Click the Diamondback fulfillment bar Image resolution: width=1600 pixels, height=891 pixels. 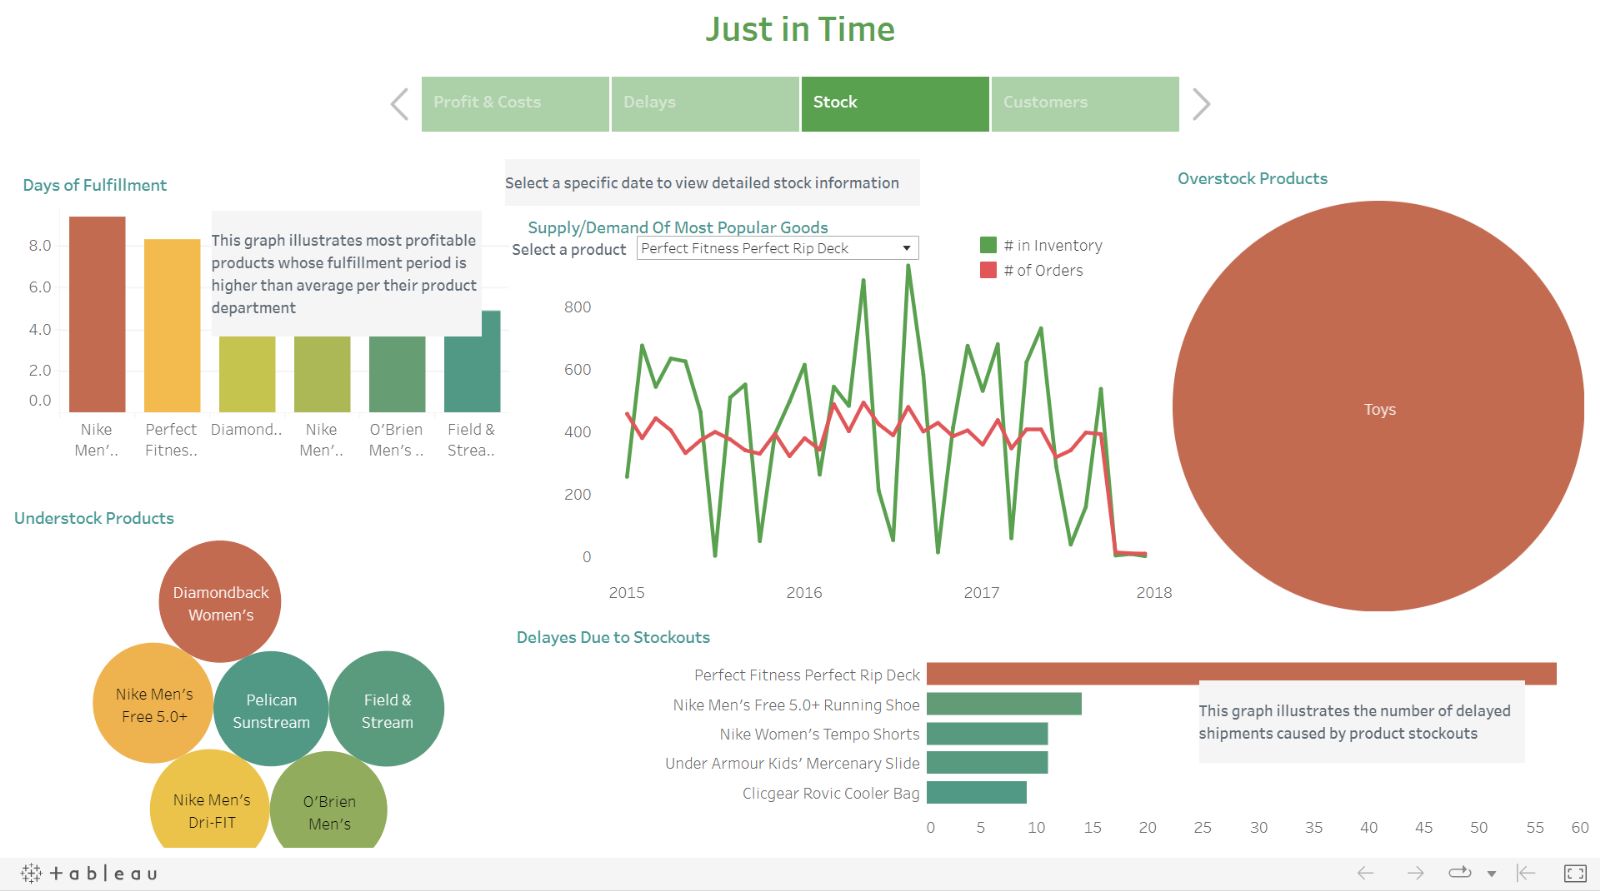[247, 374]
